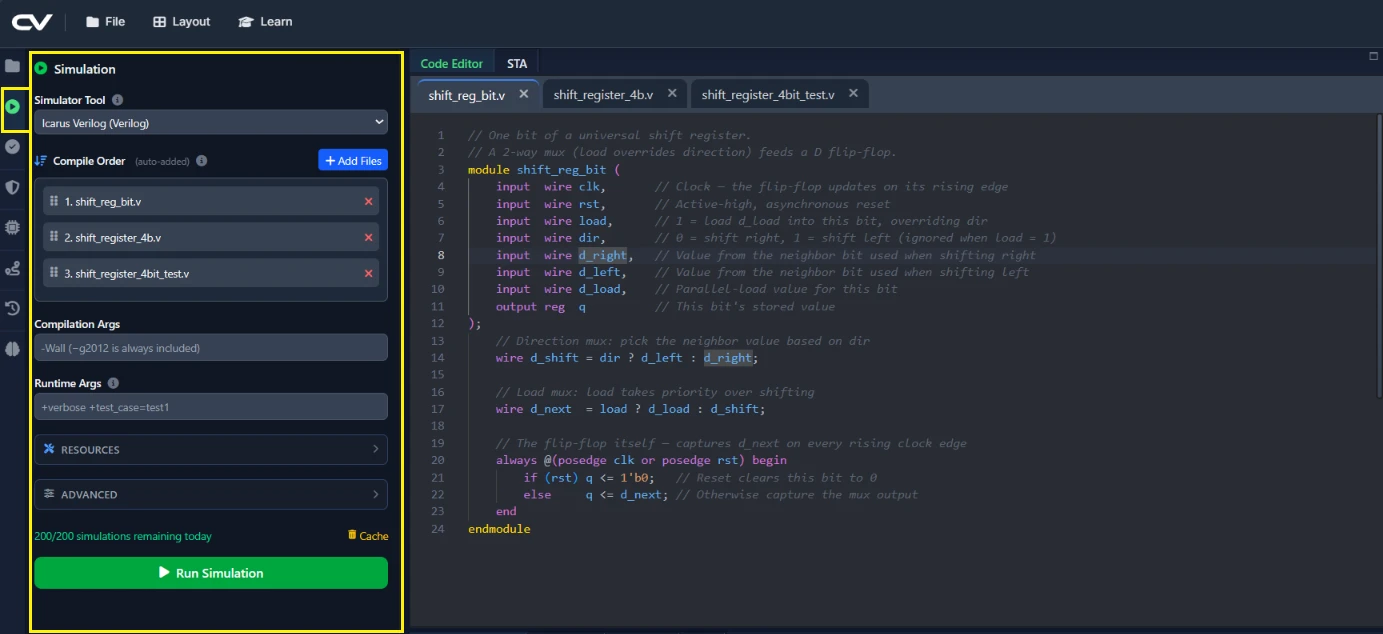Click endmodule keyword in code
Screen dimensions: 1383x634
[x=499, y=528]
